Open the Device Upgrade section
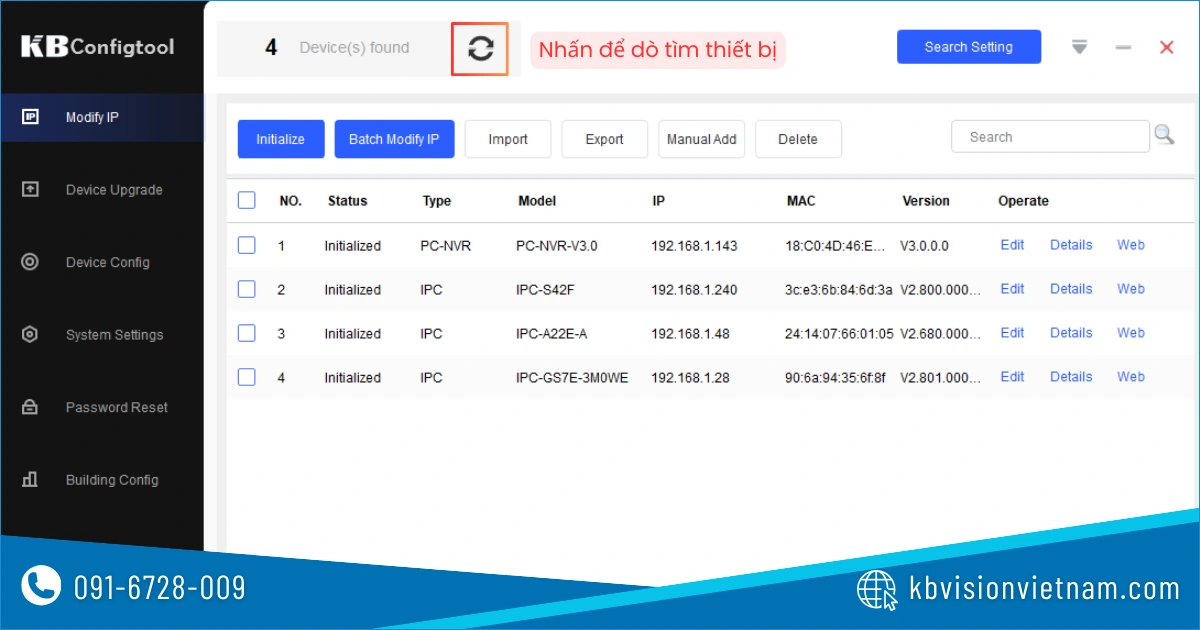1200x630 pixels. pos(113,190)
